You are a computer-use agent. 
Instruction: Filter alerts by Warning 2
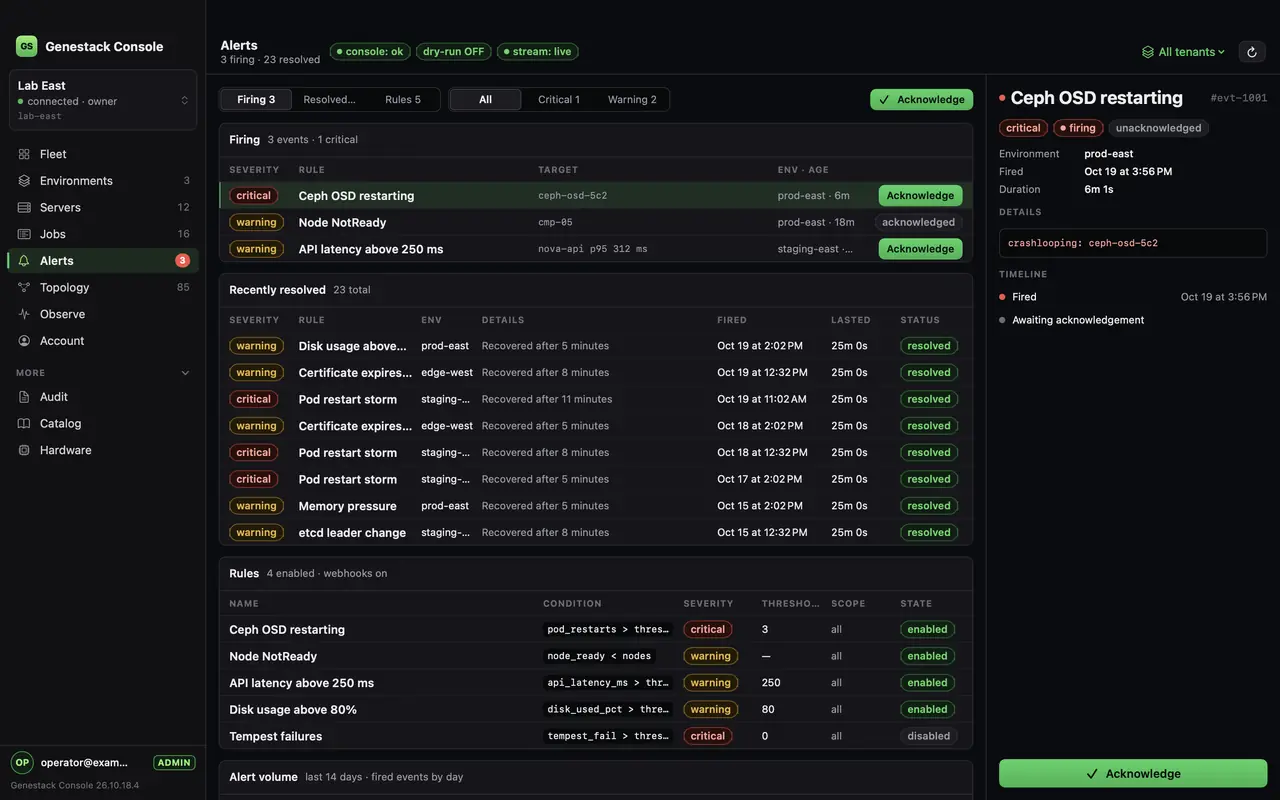point(632,100)
